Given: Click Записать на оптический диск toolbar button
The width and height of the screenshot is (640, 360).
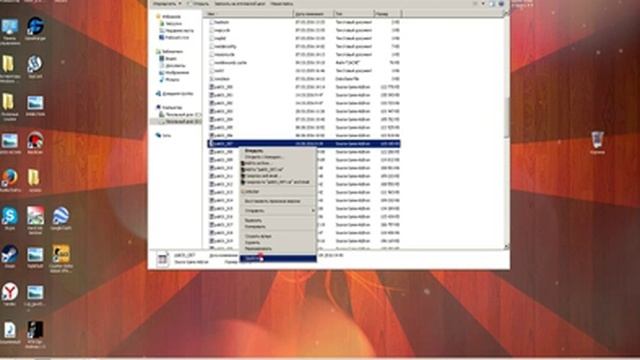Looking at the screenshot, I should pyautogui.click(x=240, y=4).
